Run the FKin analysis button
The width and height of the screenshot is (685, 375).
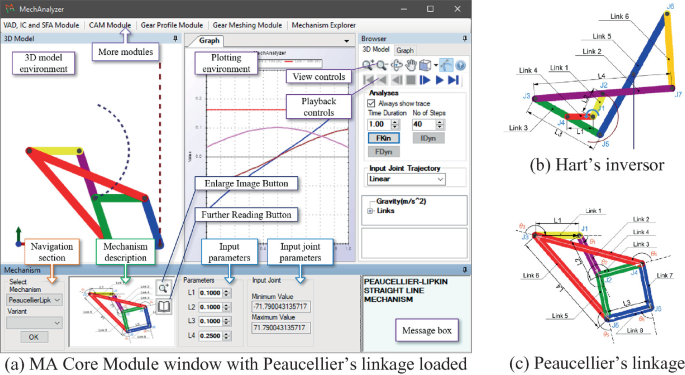(x=384, y=138)
